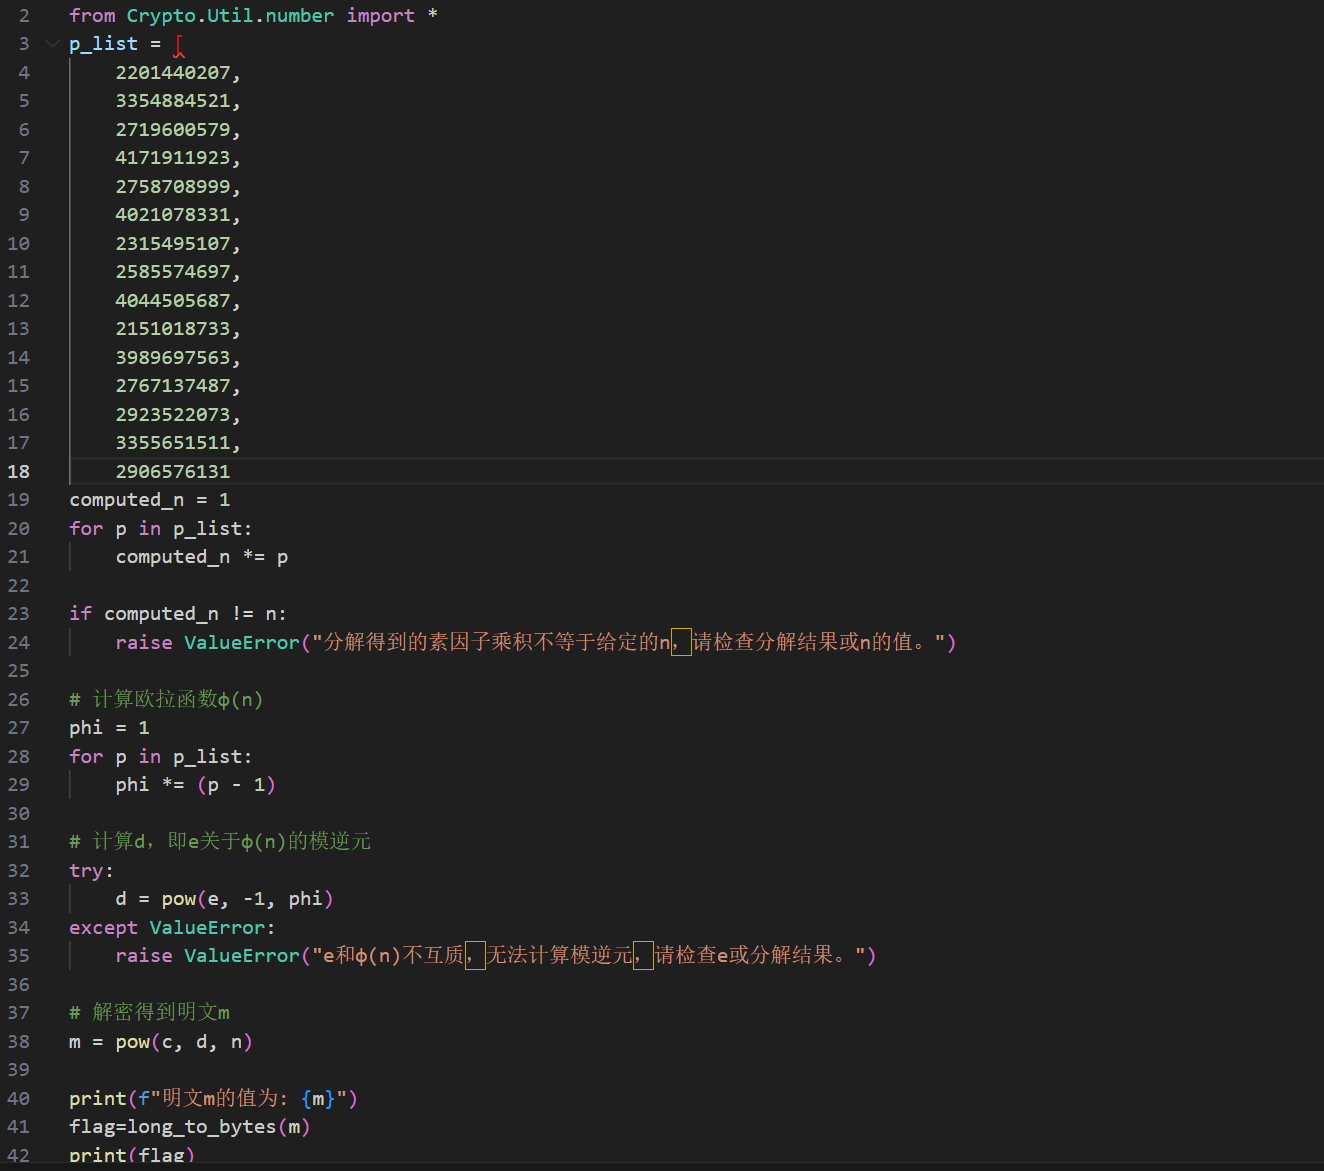Click the comment 计算欧拉函数φ(n)
The image size is (1324, 1171).
coord(177,700)
